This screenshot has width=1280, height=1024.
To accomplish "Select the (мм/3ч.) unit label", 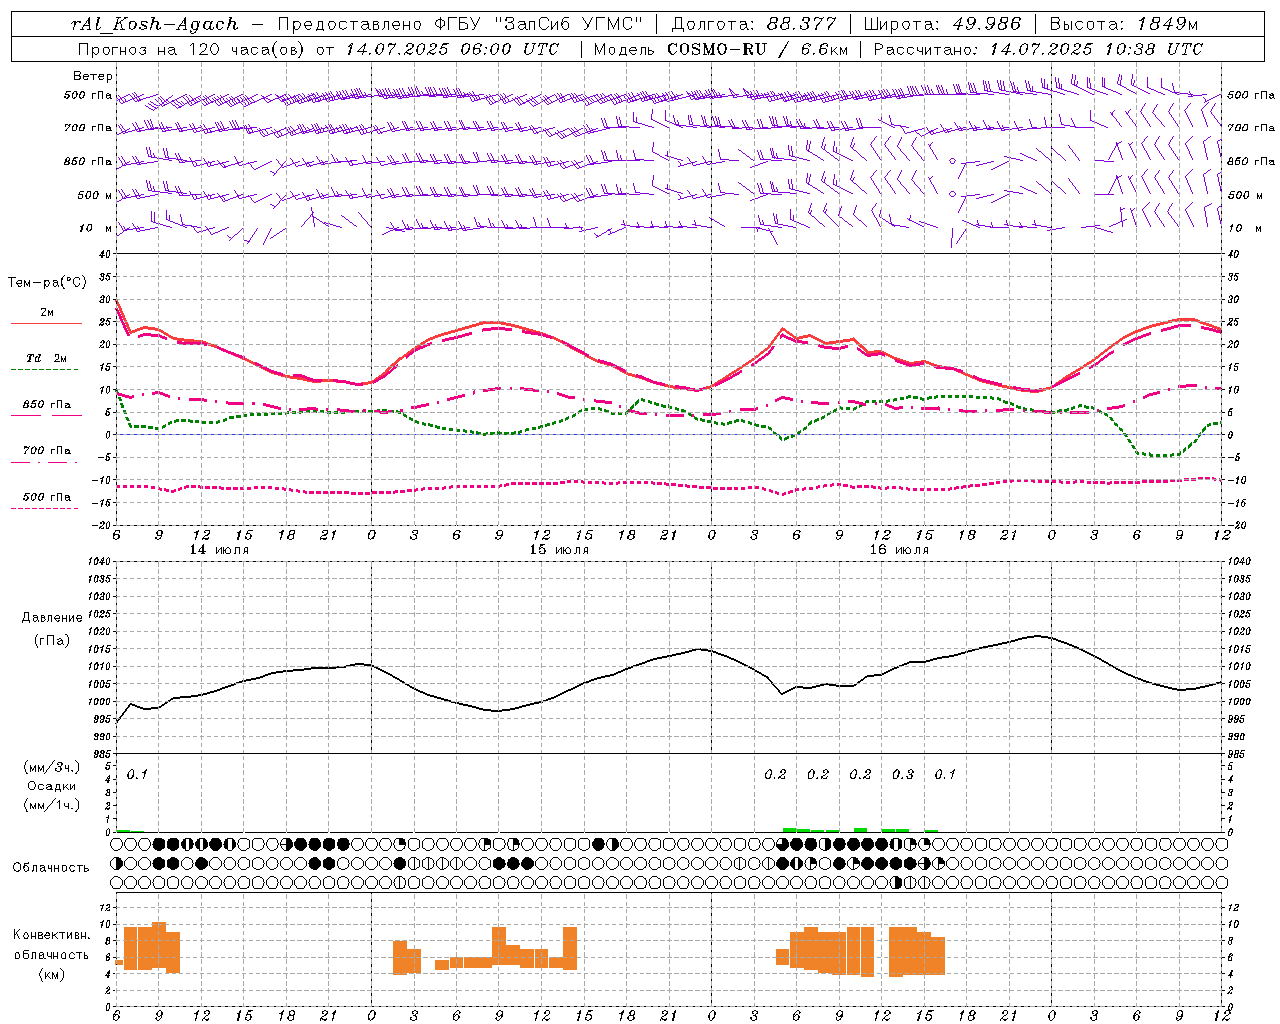I will [52, 767].
